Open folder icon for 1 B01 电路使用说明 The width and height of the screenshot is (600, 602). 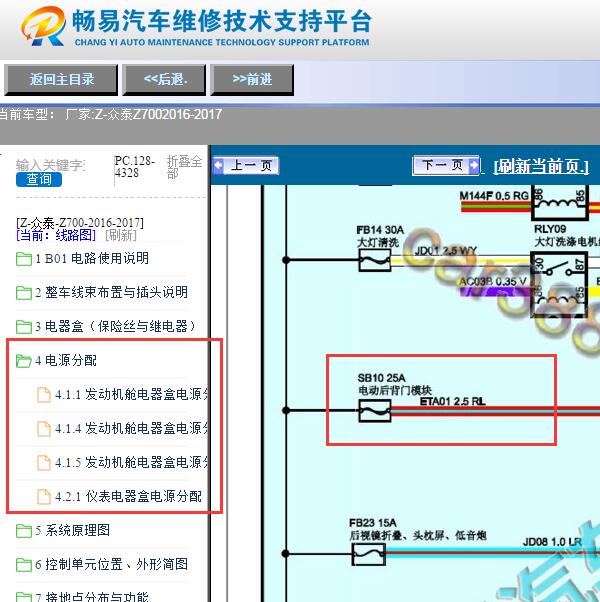pyautogui.click(x=24, y=259)
